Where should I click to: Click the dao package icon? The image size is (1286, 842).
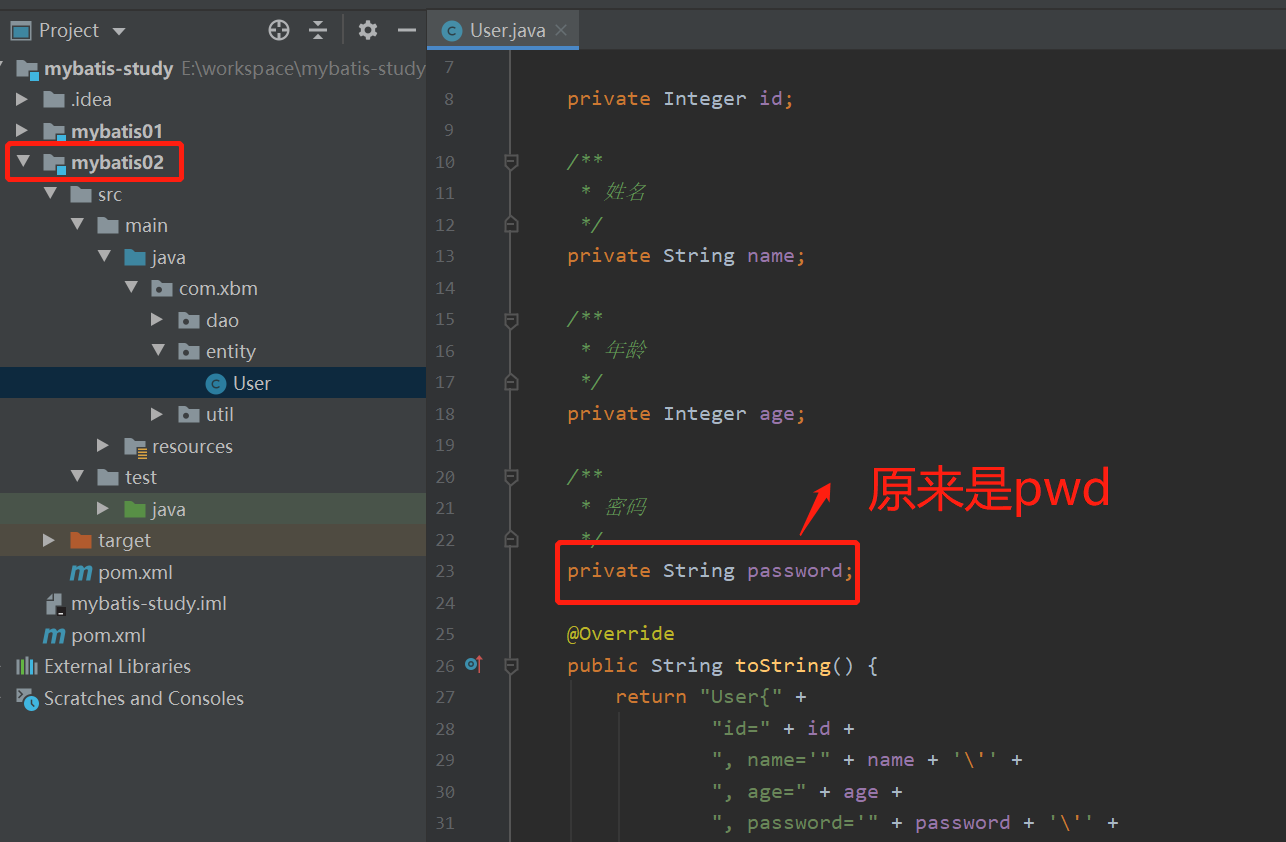point(189,320)
